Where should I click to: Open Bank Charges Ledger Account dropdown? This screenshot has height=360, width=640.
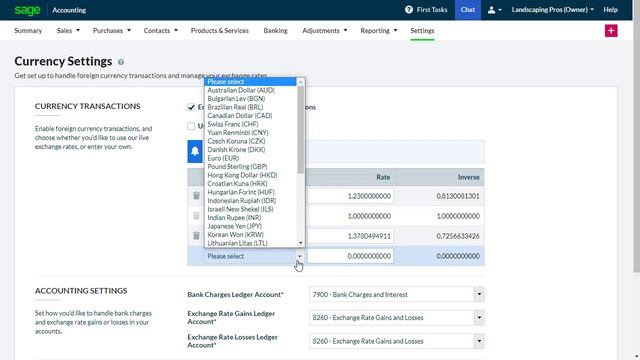[x=479, y=294]
